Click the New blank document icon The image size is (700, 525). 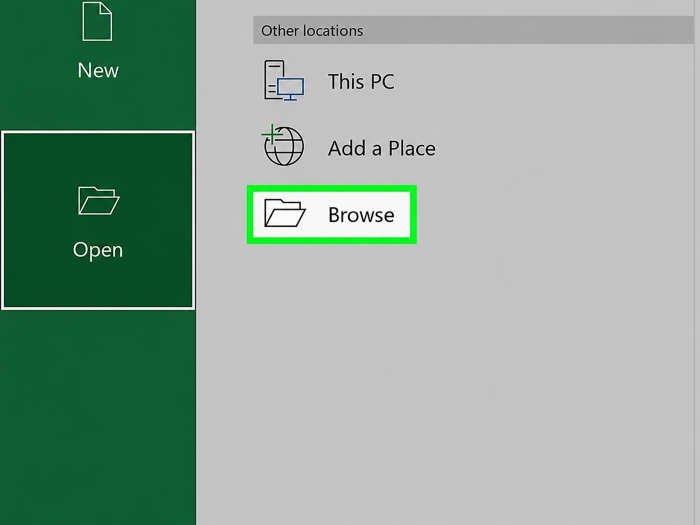click(97, 21)
